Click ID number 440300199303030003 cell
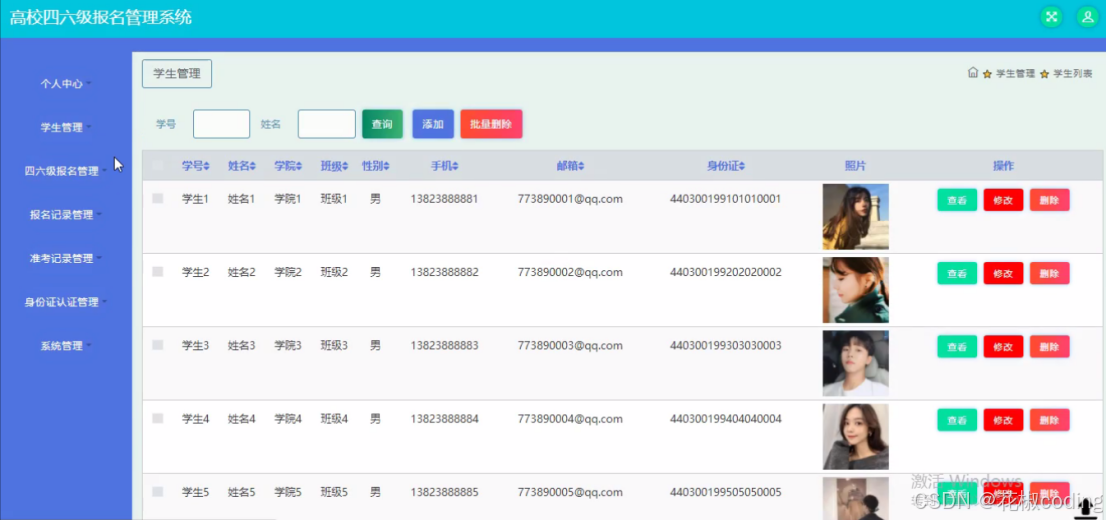 tap(726, 346)
